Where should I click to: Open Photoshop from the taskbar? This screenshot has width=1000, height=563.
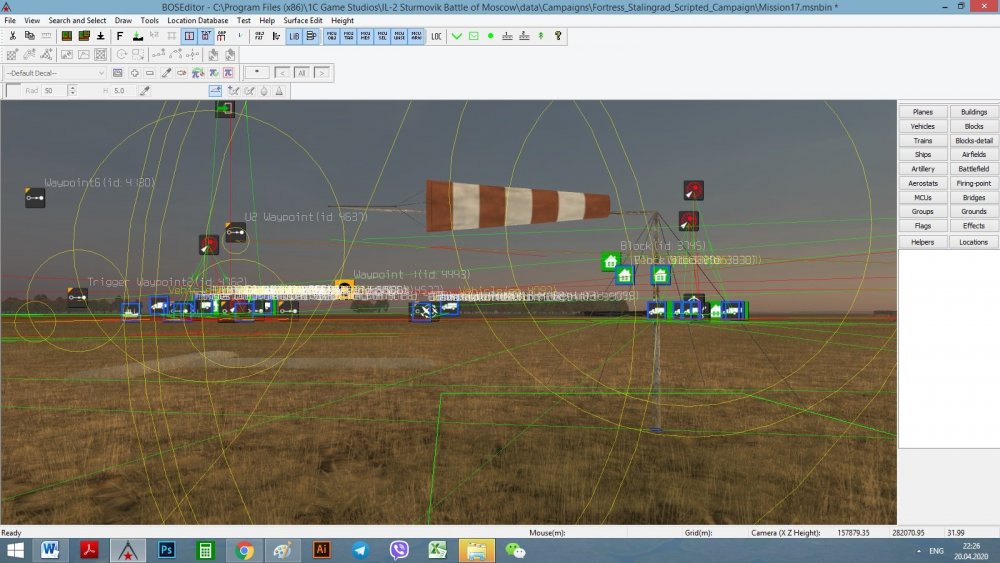166,550
